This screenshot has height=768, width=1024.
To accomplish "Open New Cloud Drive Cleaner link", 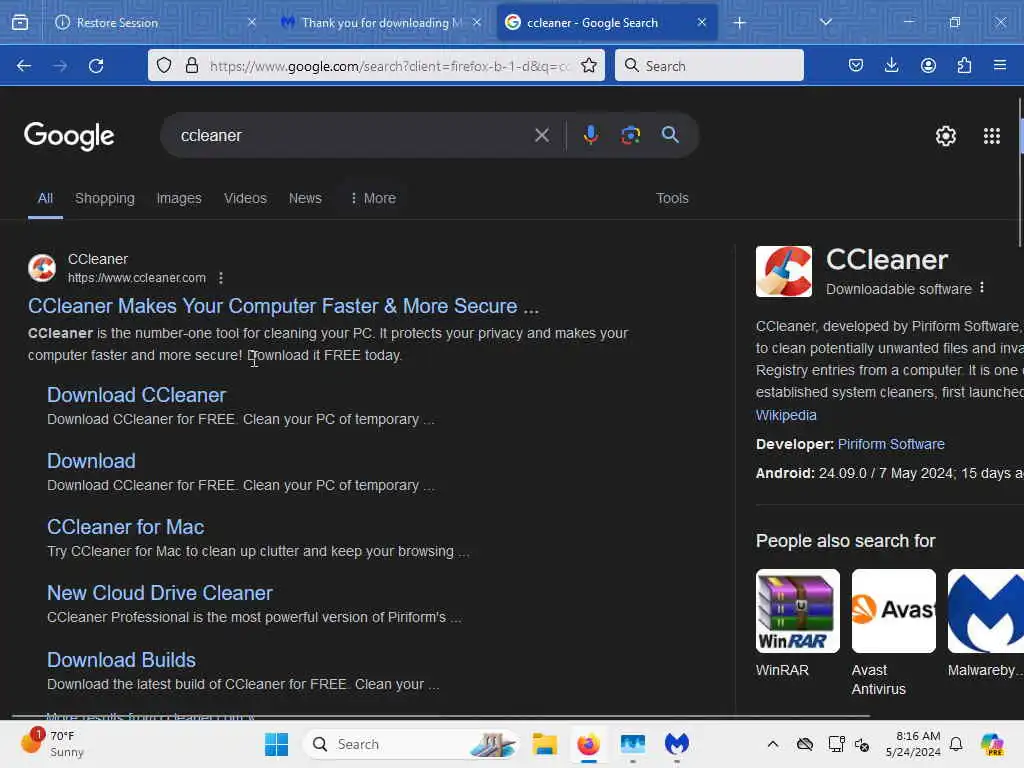I will pyautogui.click(x=160, y=593).
